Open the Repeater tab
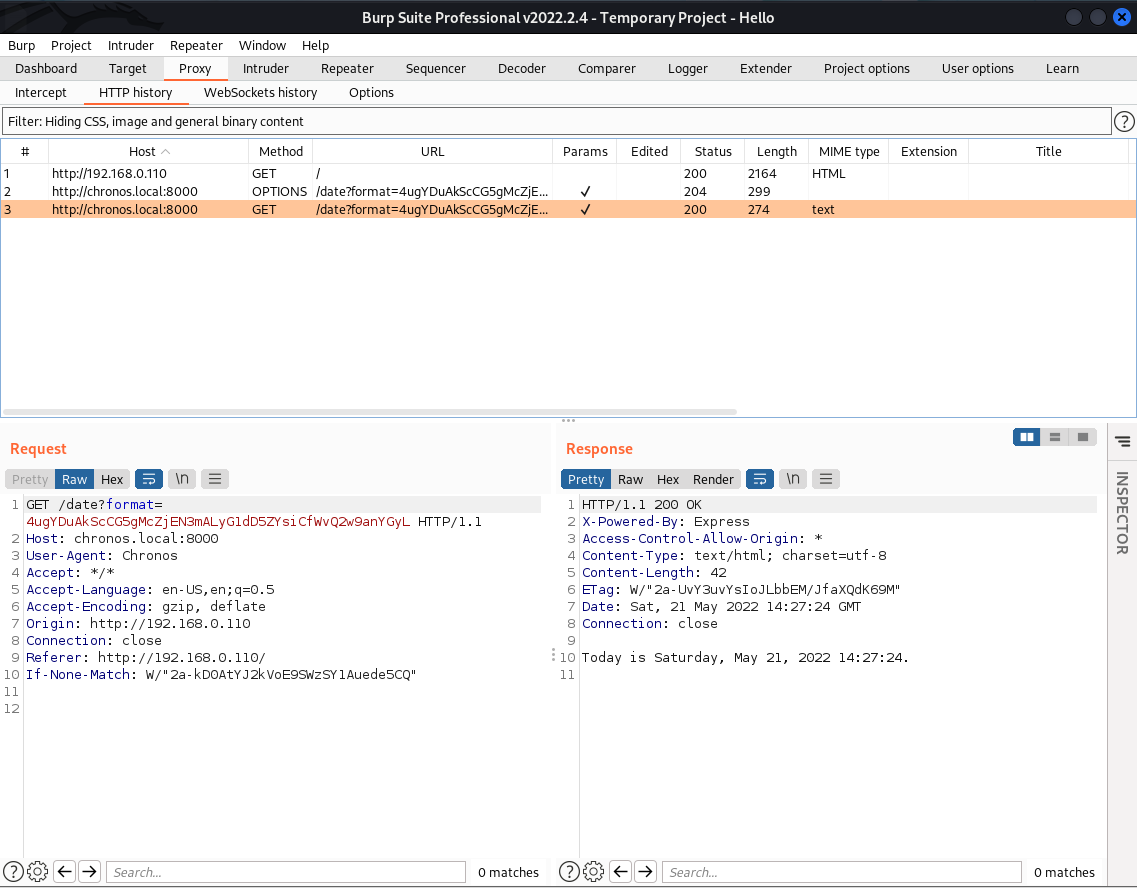Viewport: 1137px width, 888px height. pyautogui.click(x=347, y=68)
